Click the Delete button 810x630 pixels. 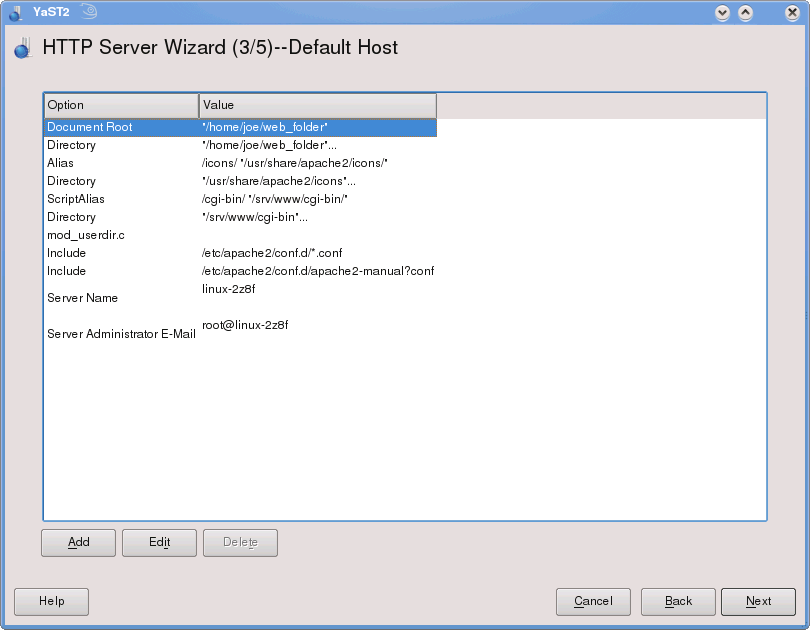pyautogui.click(x=240, y=543)
